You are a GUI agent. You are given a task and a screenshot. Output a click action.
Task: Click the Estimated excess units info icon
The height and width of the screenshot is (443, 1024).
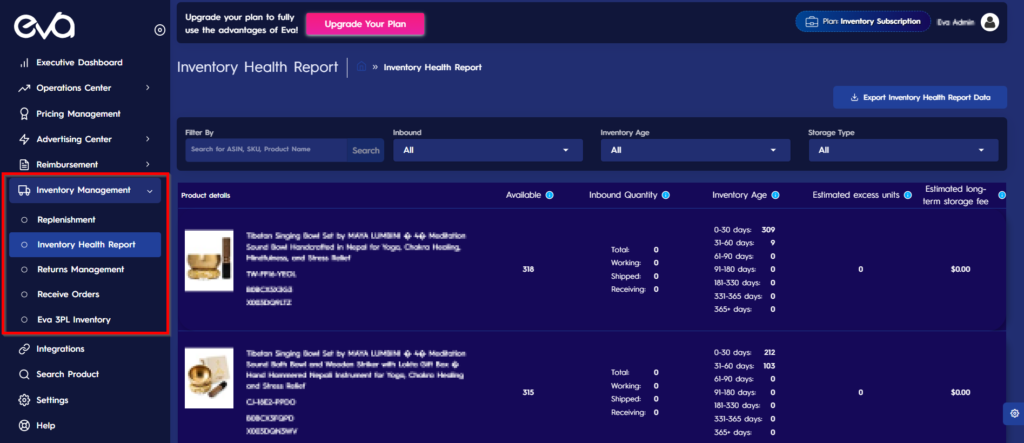(908, 195)
